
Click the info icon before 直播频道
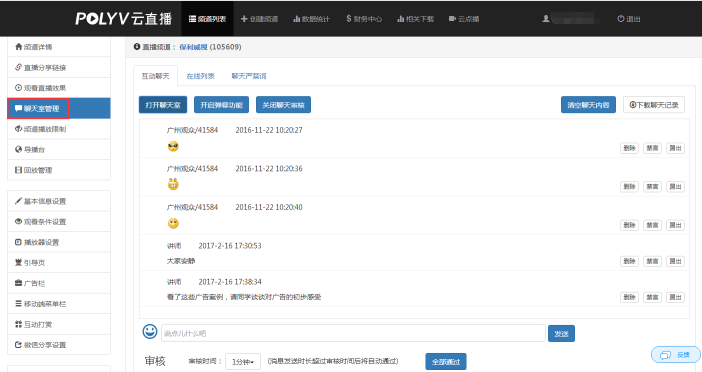click(137, 47)
